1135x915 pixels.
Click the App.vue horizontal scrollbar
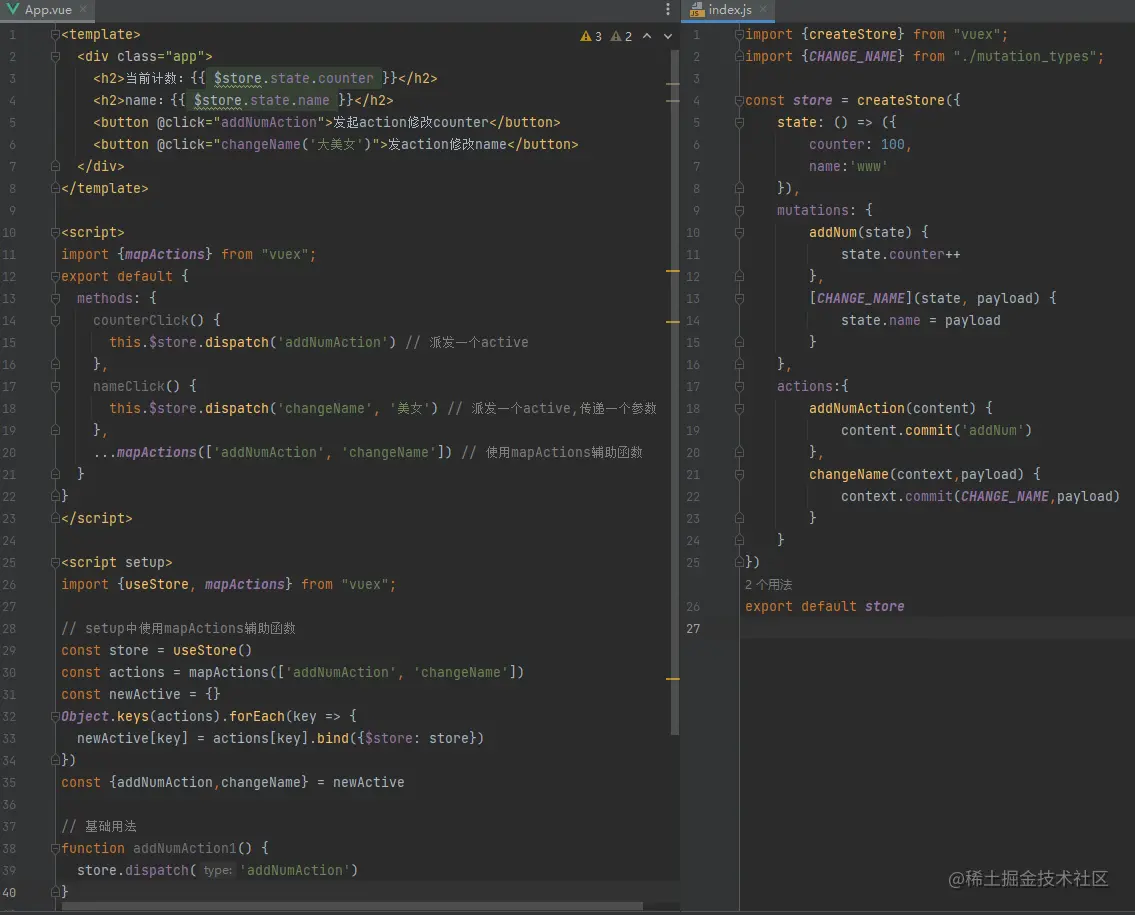(x=353, y=906)
